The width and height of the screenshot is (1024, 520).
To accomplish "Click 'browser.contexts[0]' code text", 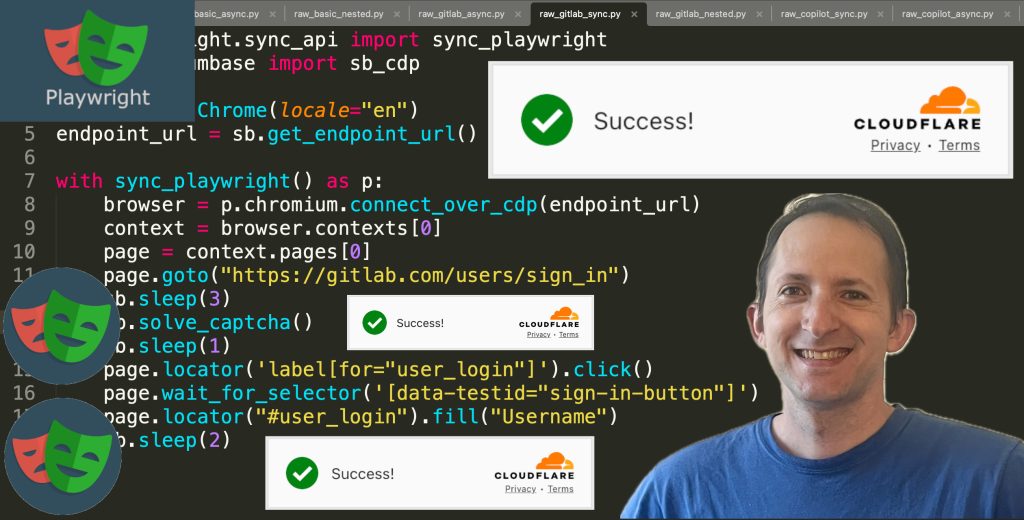I will tap(331, 228).
